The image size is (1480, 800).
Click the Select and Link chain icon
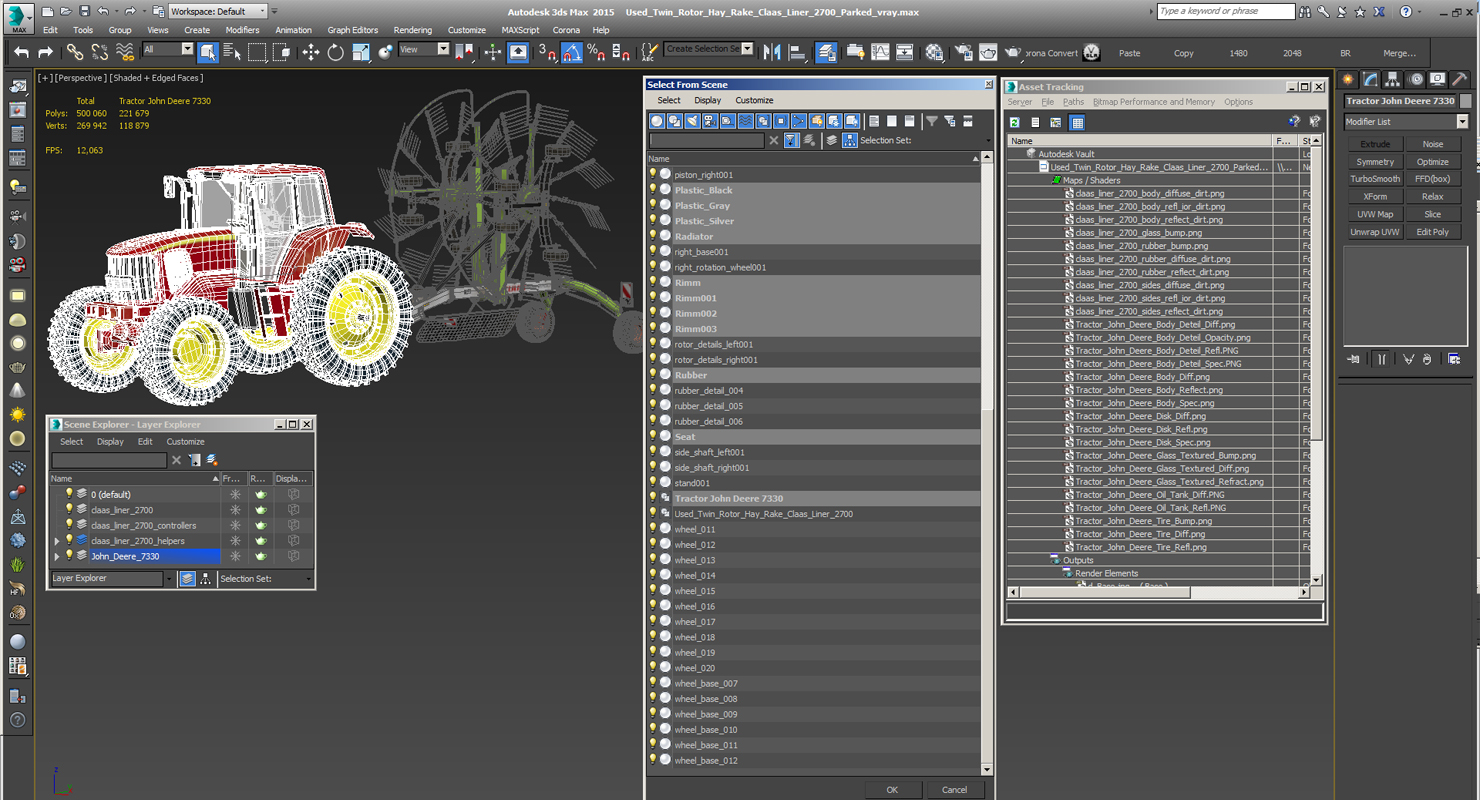point(75,52)
